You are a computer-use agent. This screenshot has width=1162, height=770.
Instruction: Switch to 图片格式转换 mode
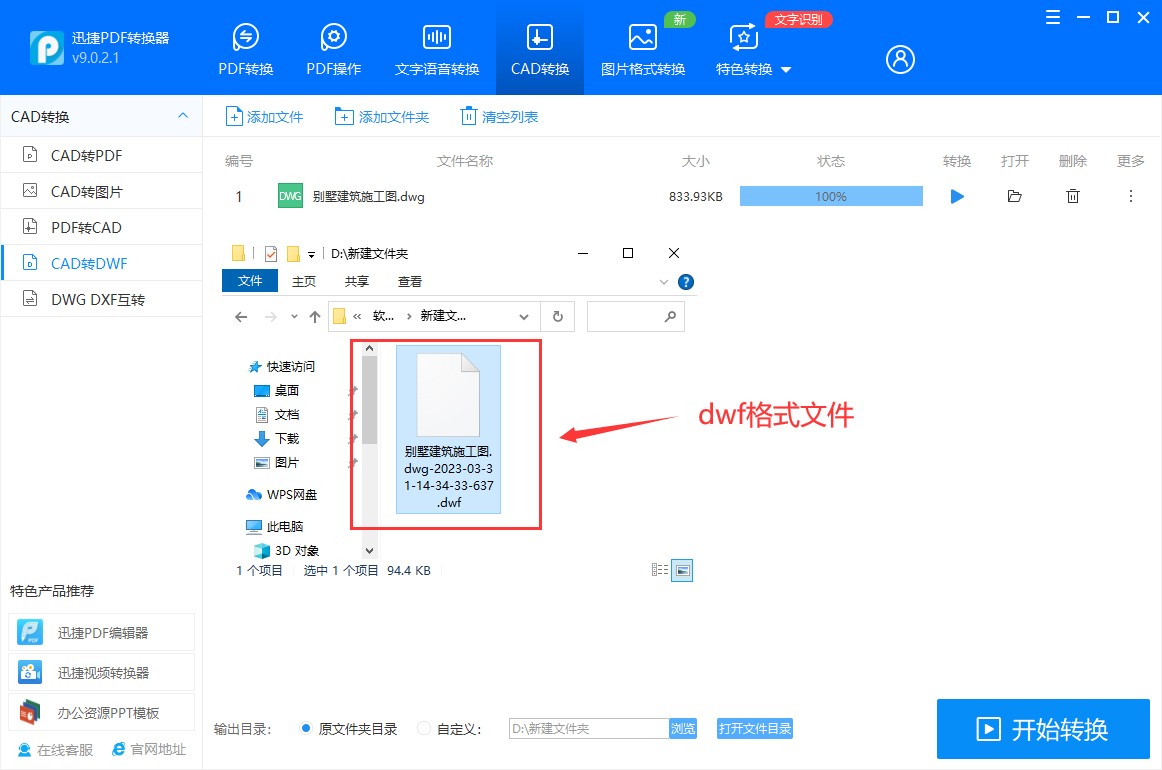click(x=641, y=46)
